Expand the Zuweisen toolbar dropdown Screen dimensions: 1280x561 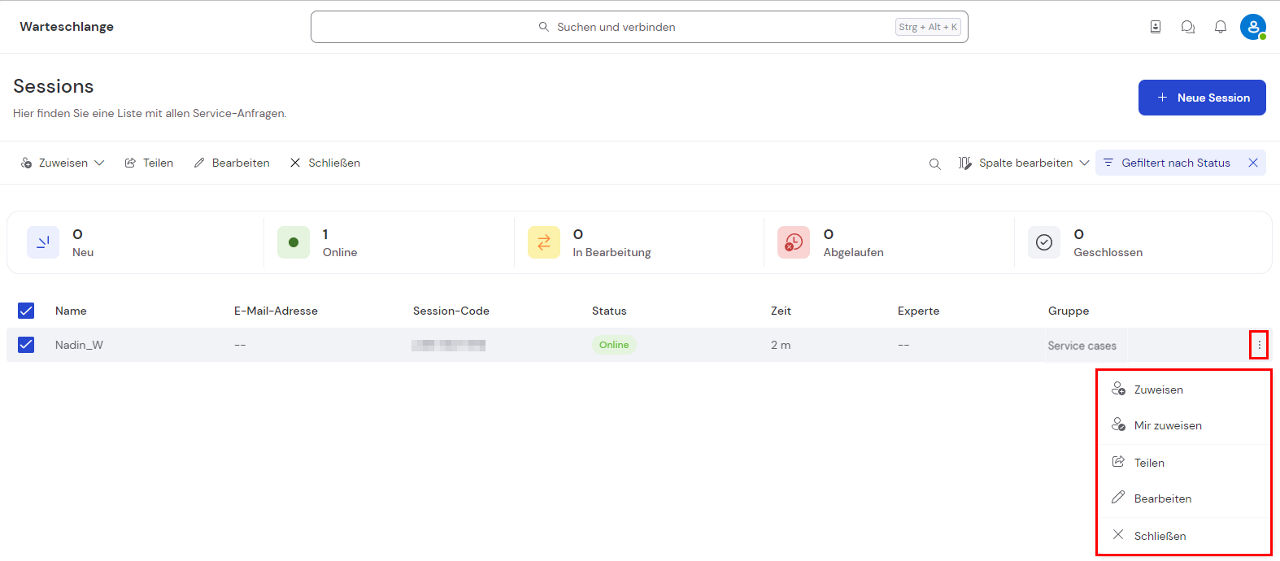pos(62,163)
